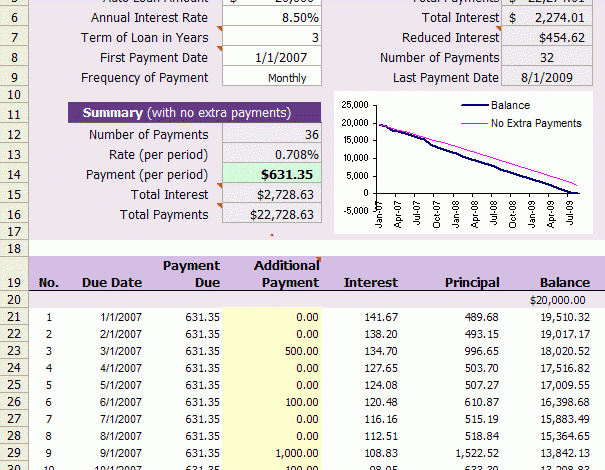Select the 500.00 additional payment cell
The height and width of the screenshot is (470, 605).
pyautogui.click(x=272, y=351)
